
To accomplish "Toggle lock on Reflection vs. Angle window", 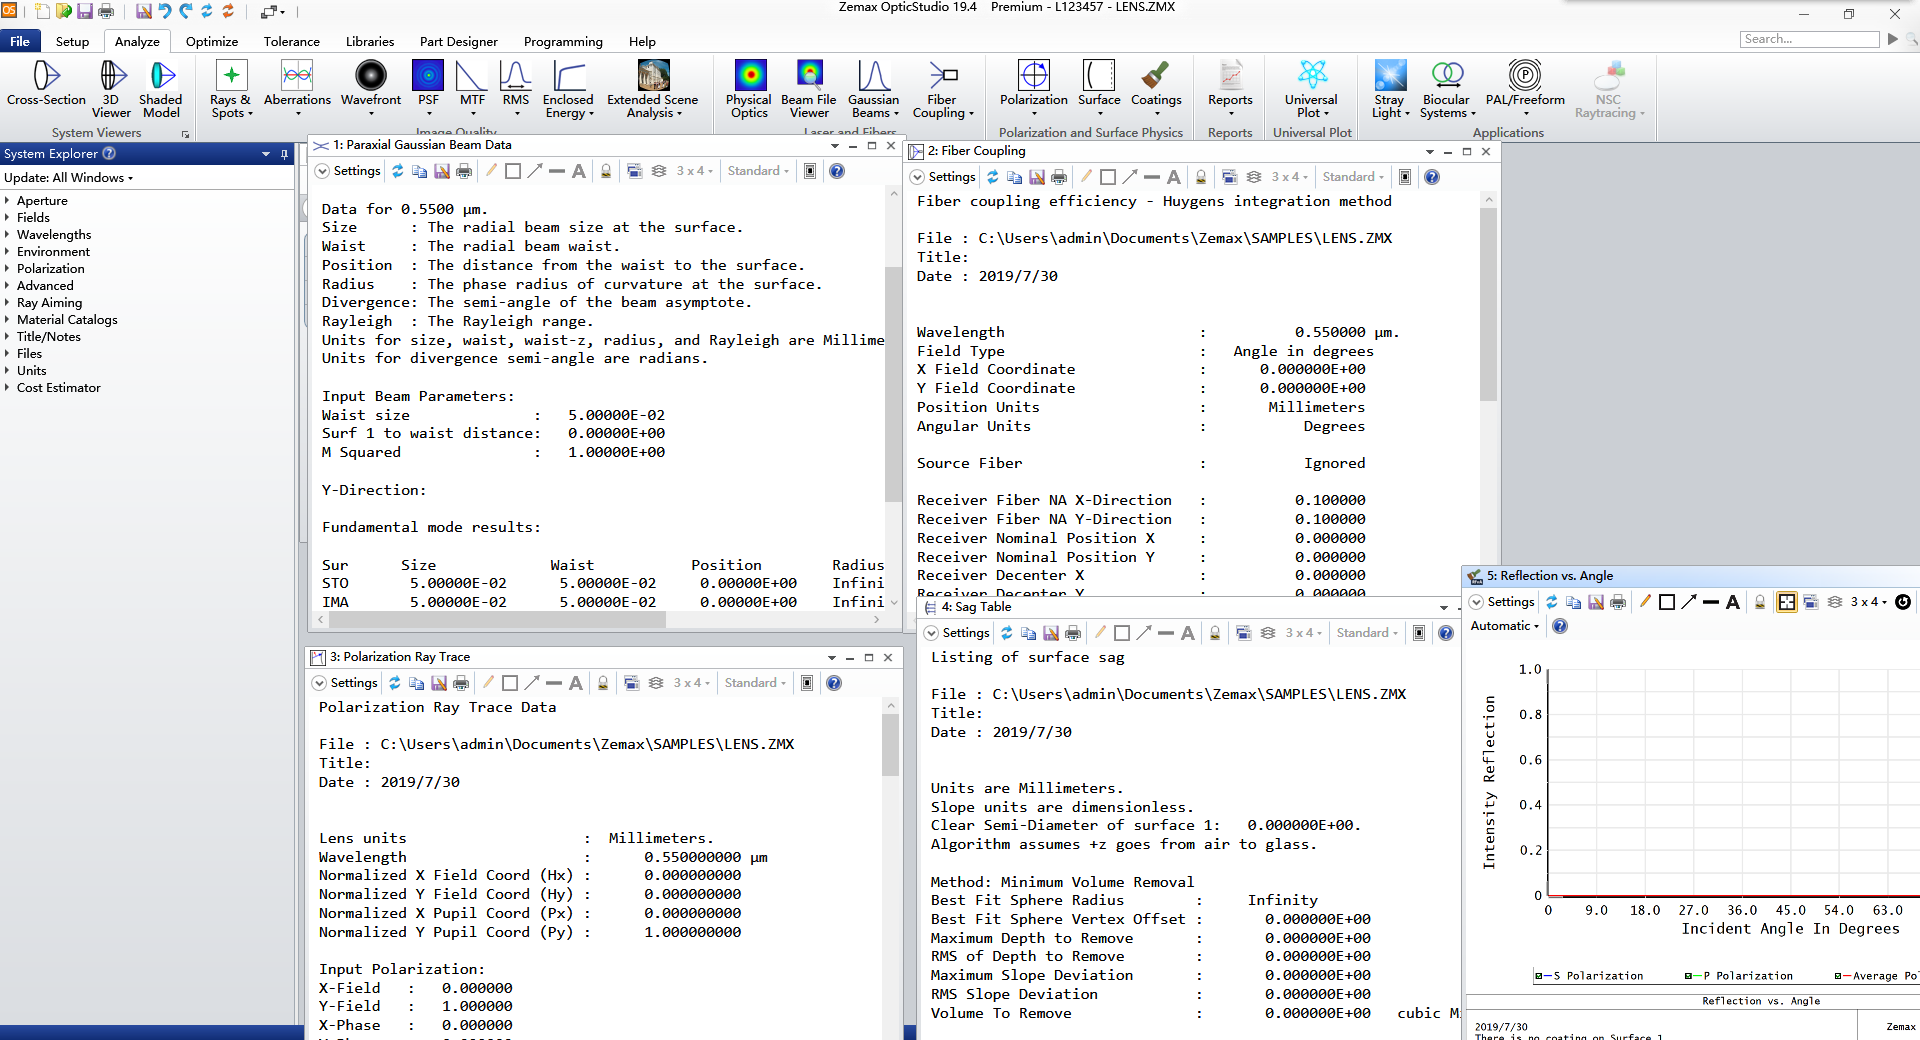I will (1760, 602).
